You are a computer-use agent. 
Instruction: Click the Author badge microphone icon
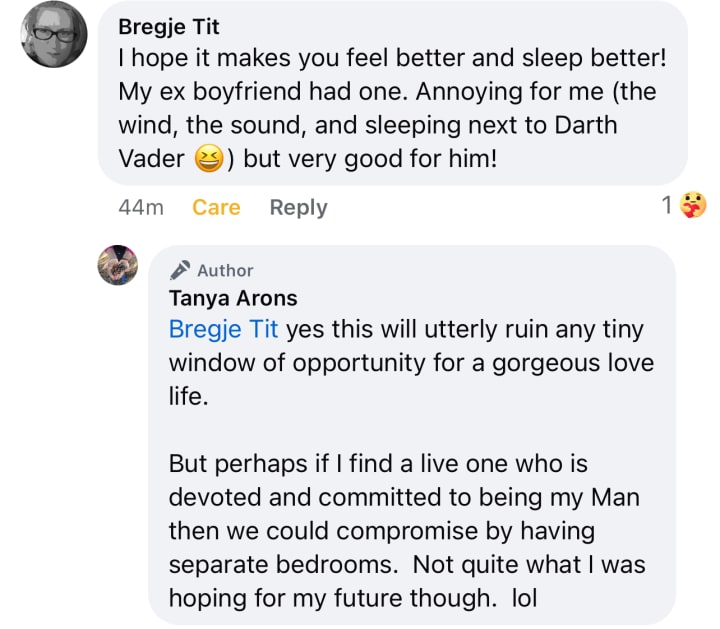pos(180,270)
